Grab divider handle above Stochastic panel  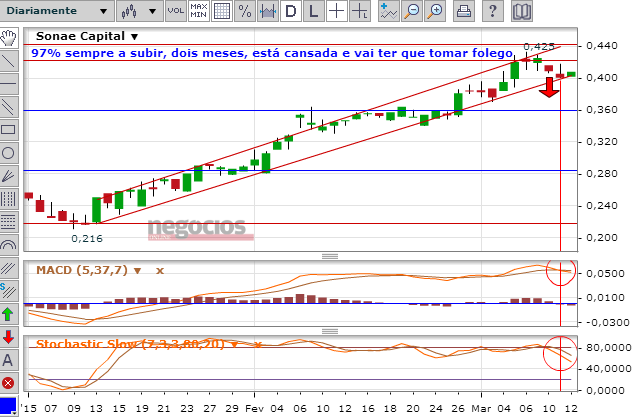[x=330, y=331]
